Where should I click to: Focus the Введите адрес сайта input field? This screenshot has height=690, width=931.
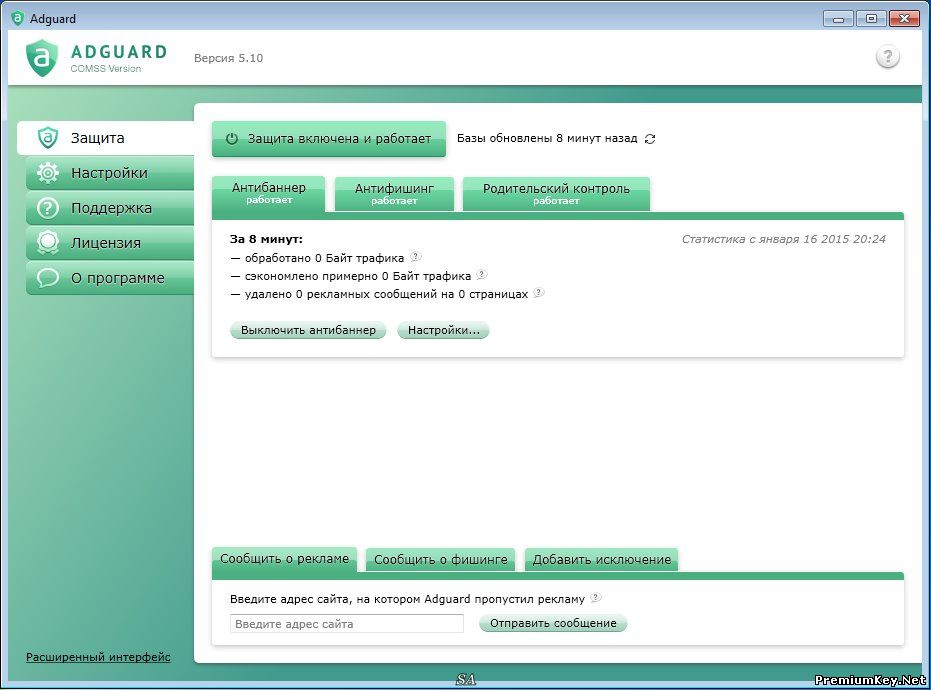(347, 623)
